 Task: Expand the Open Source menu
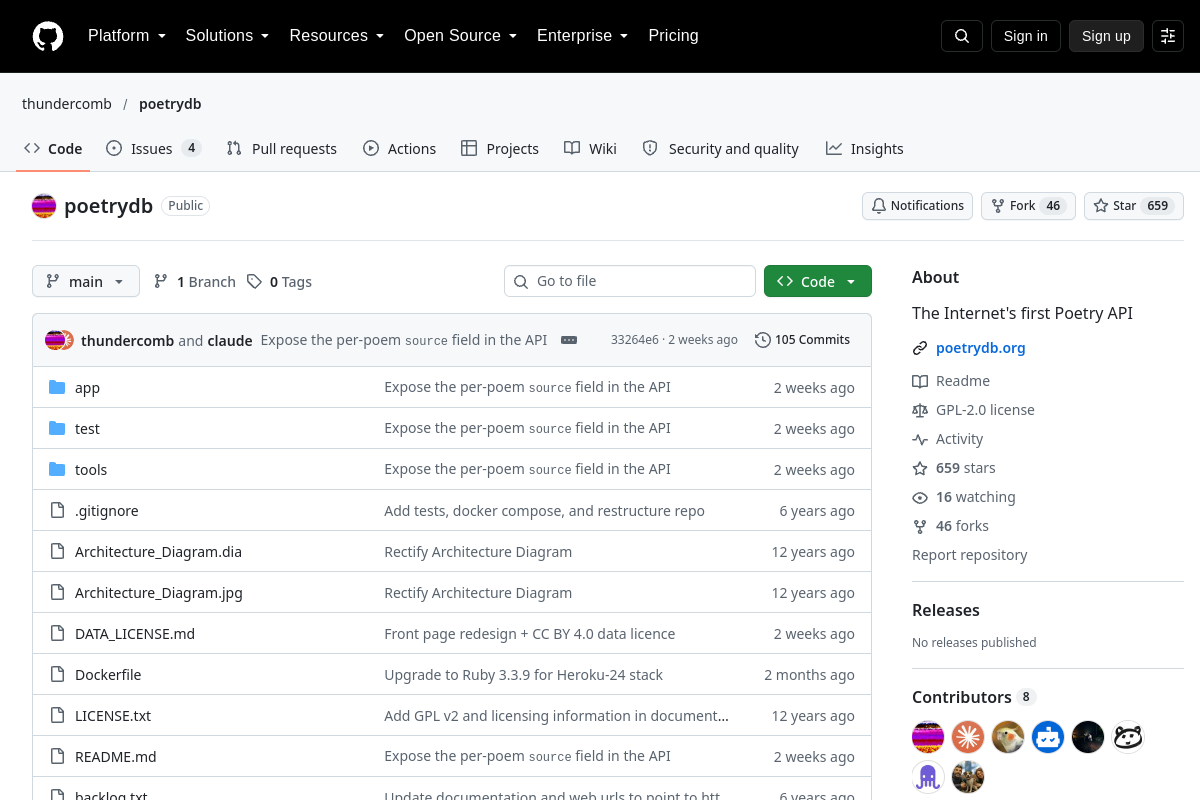pos(460,36)
